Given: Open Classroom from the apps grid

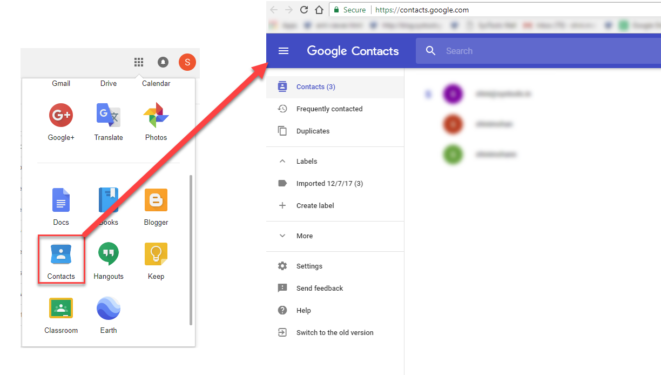Looking at the screenshot, I should point(61,308).
